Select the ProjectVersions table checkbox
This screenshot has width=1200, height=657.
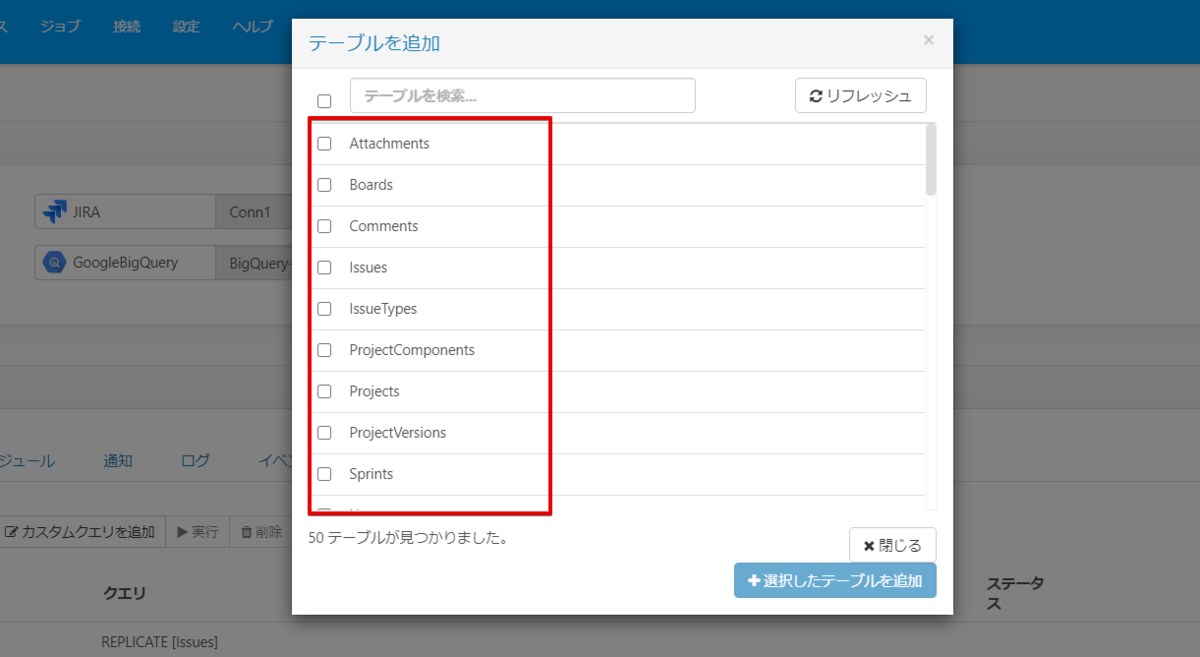(324, 433)
